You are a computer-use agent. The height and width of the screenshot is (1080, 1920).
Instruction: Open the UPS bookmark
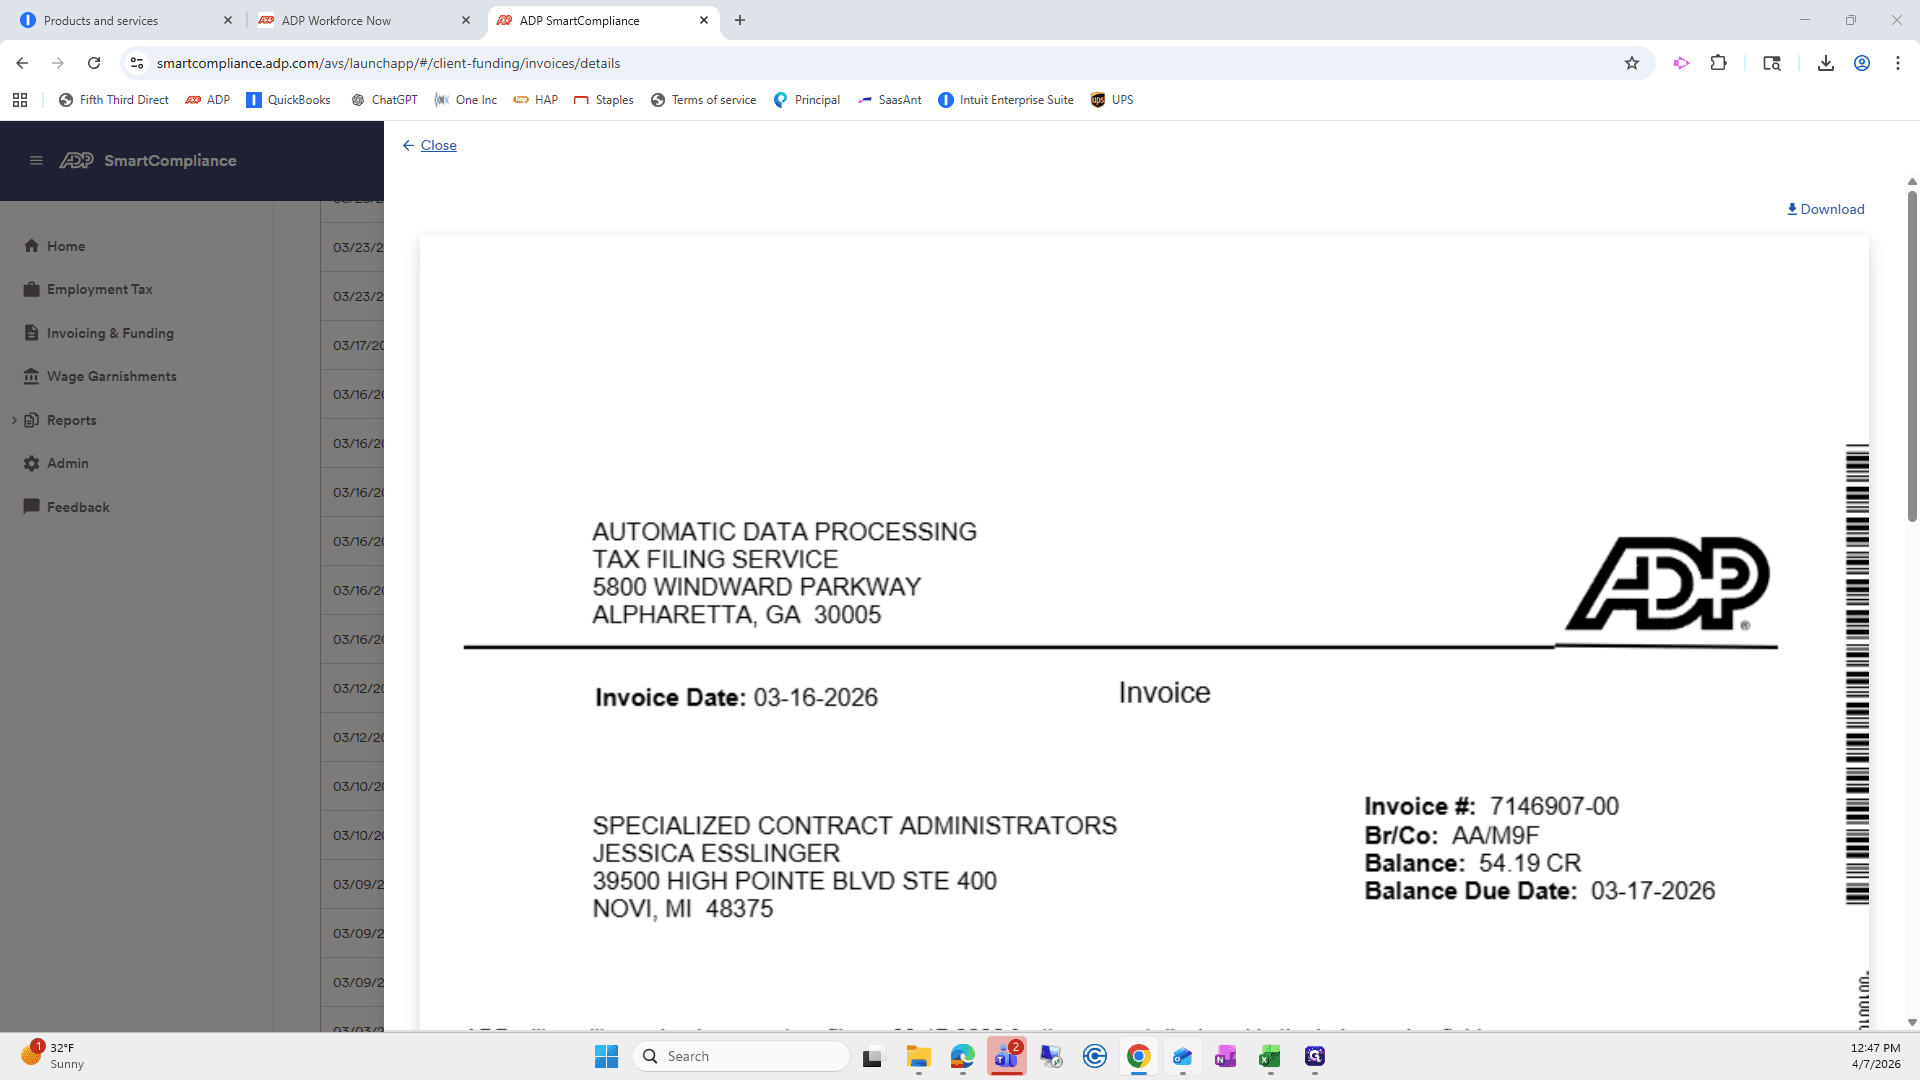coord(1112,100)
